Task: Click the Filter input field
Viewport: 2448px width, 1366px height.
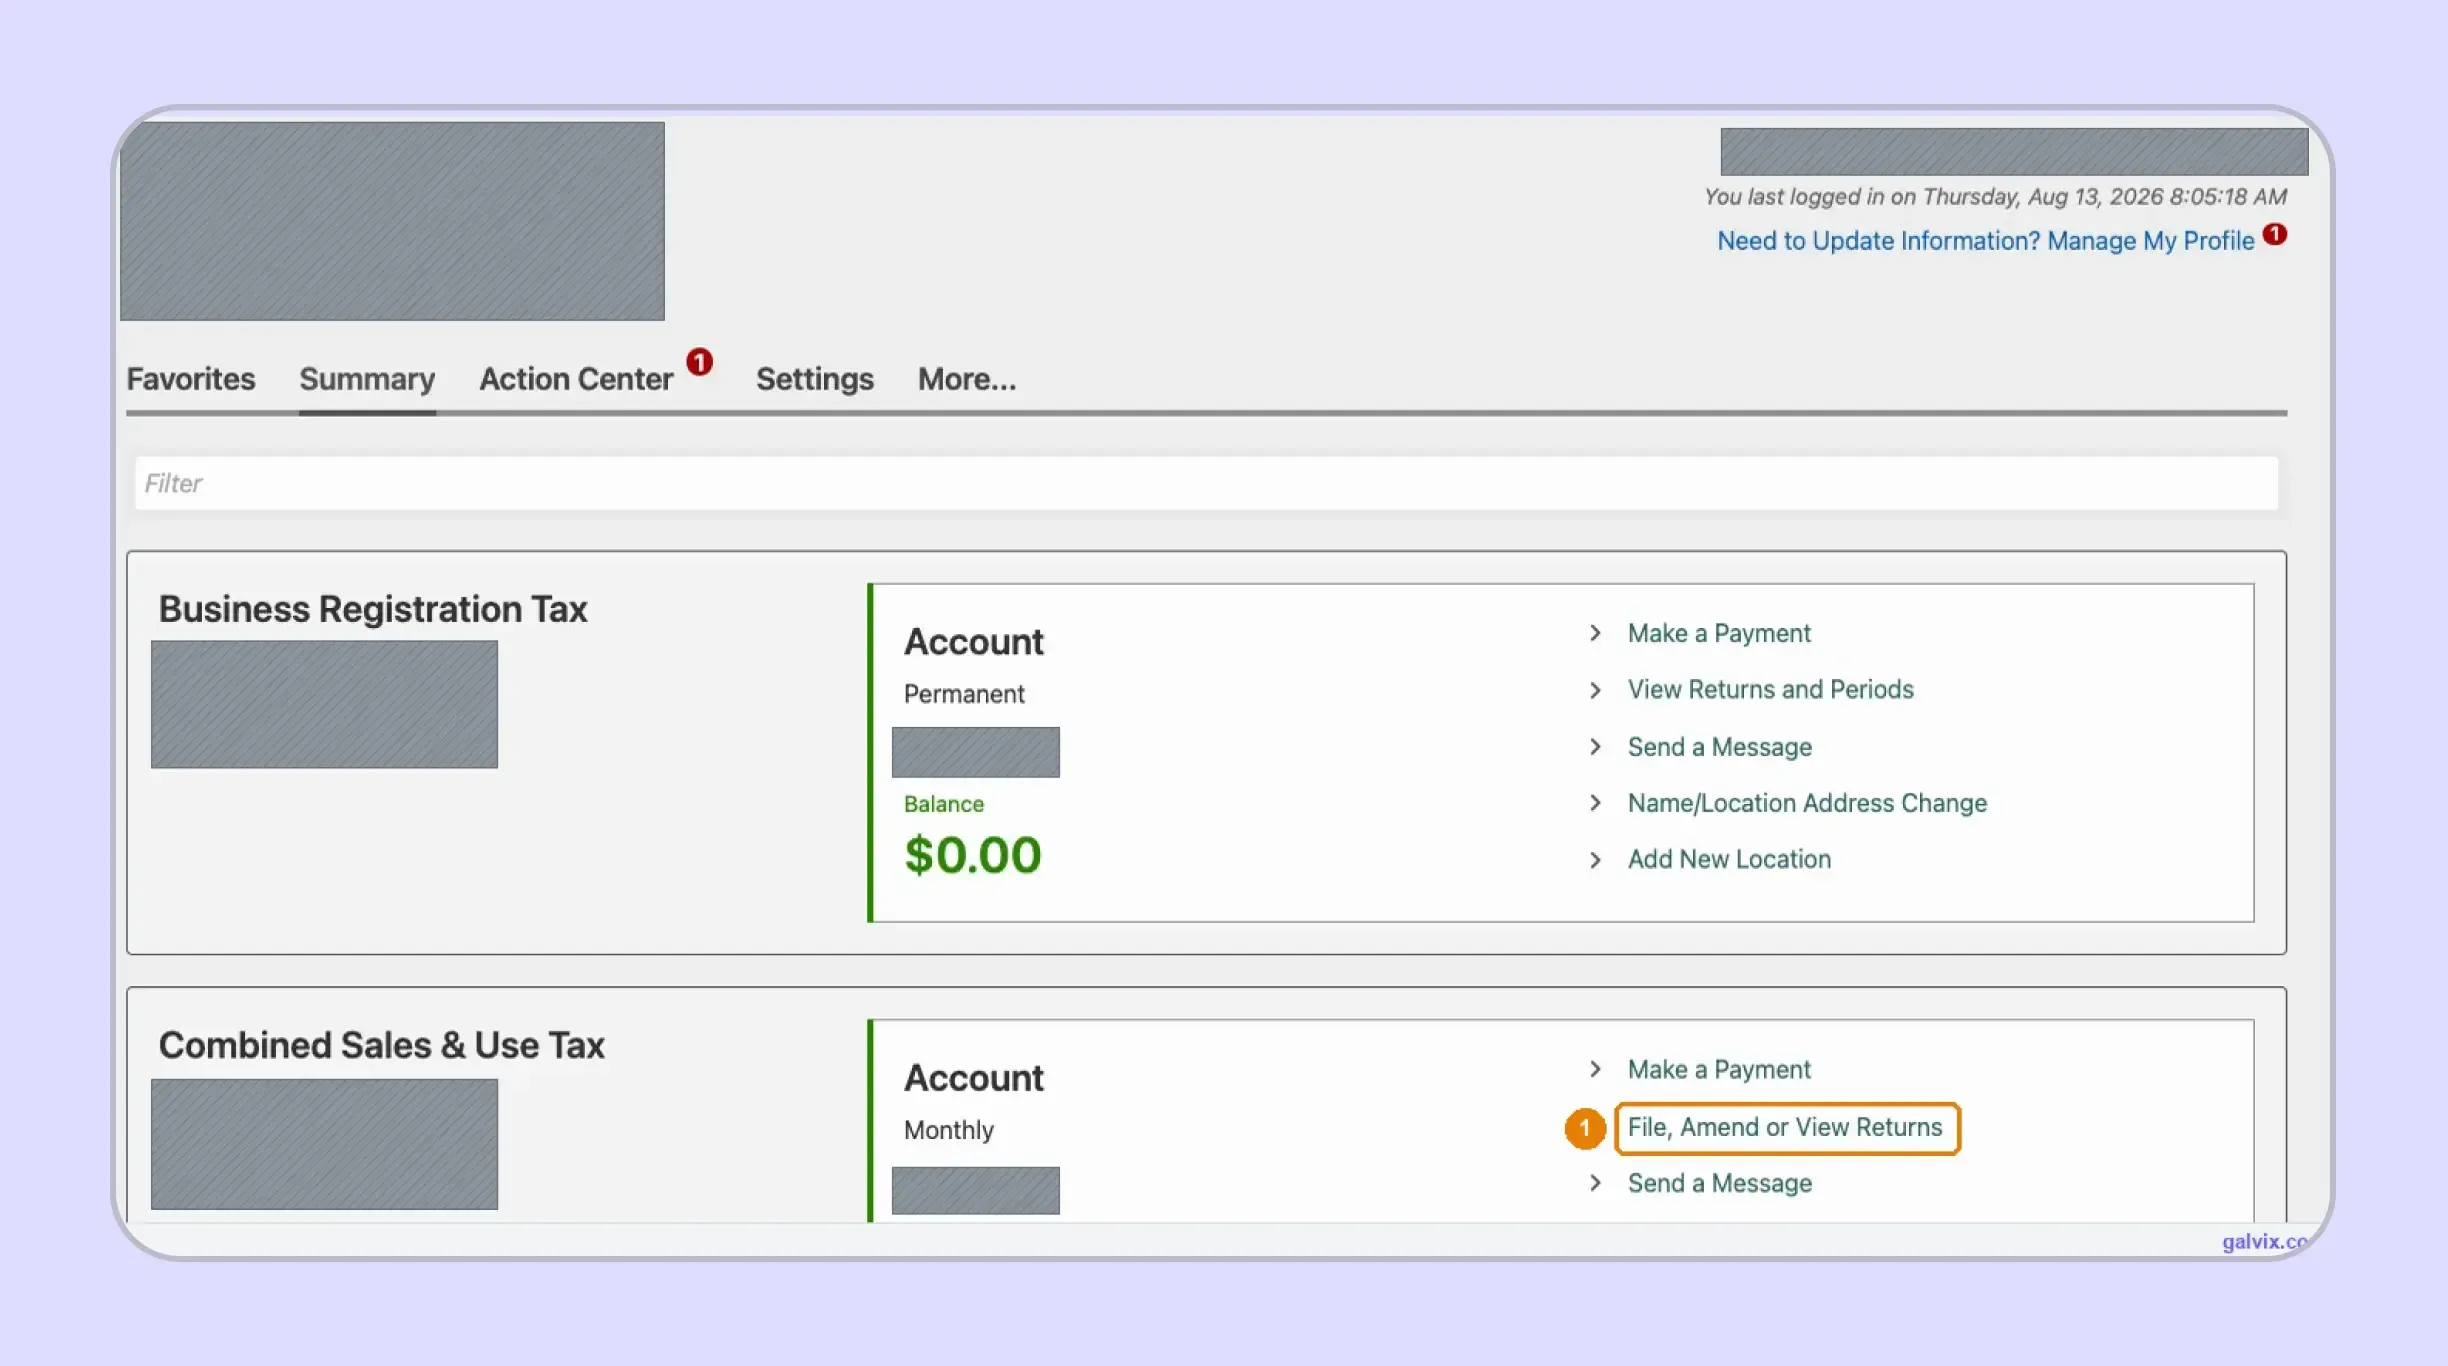Action: tap(1207, 483)
